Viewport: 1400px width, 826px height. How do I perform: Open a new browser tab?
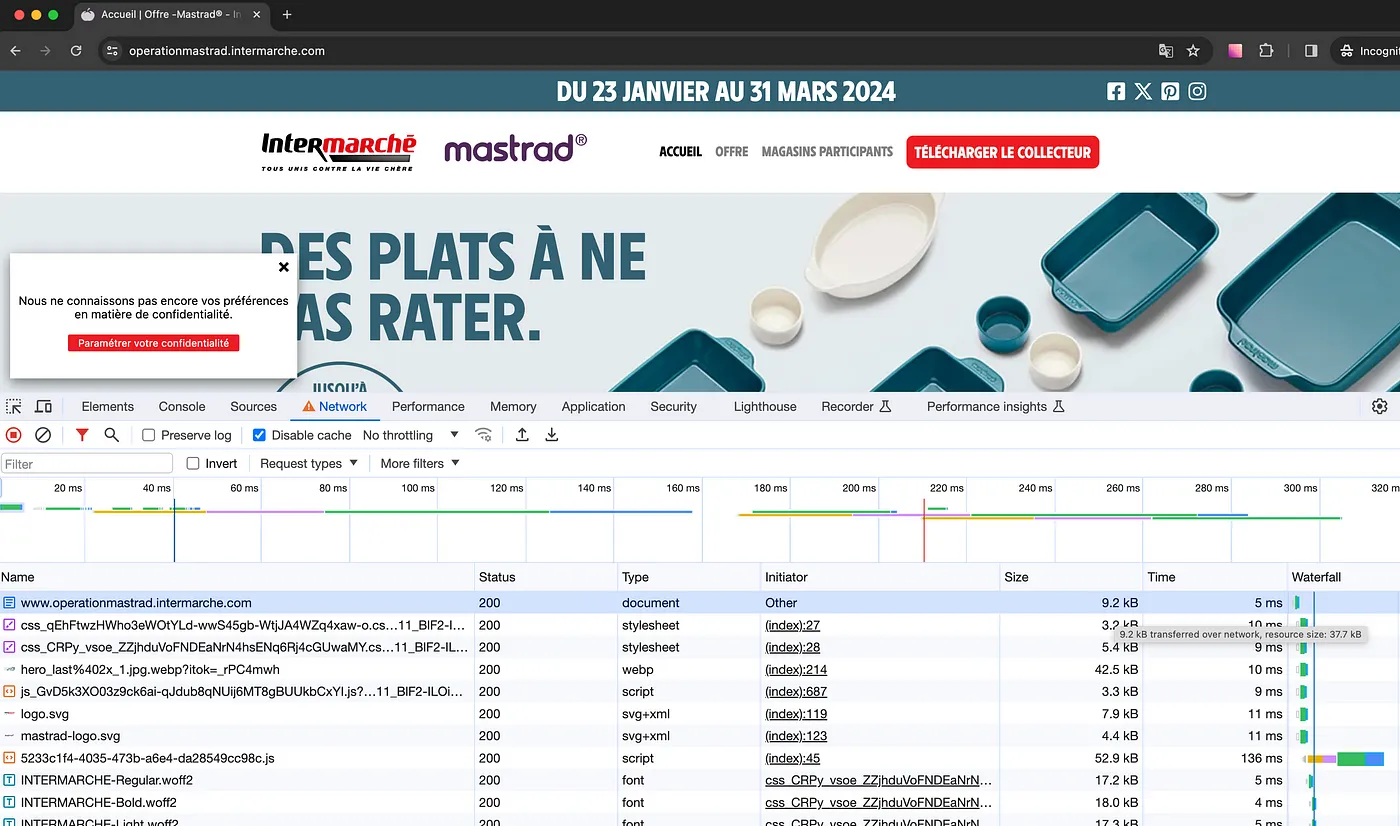tap(287, 15)
